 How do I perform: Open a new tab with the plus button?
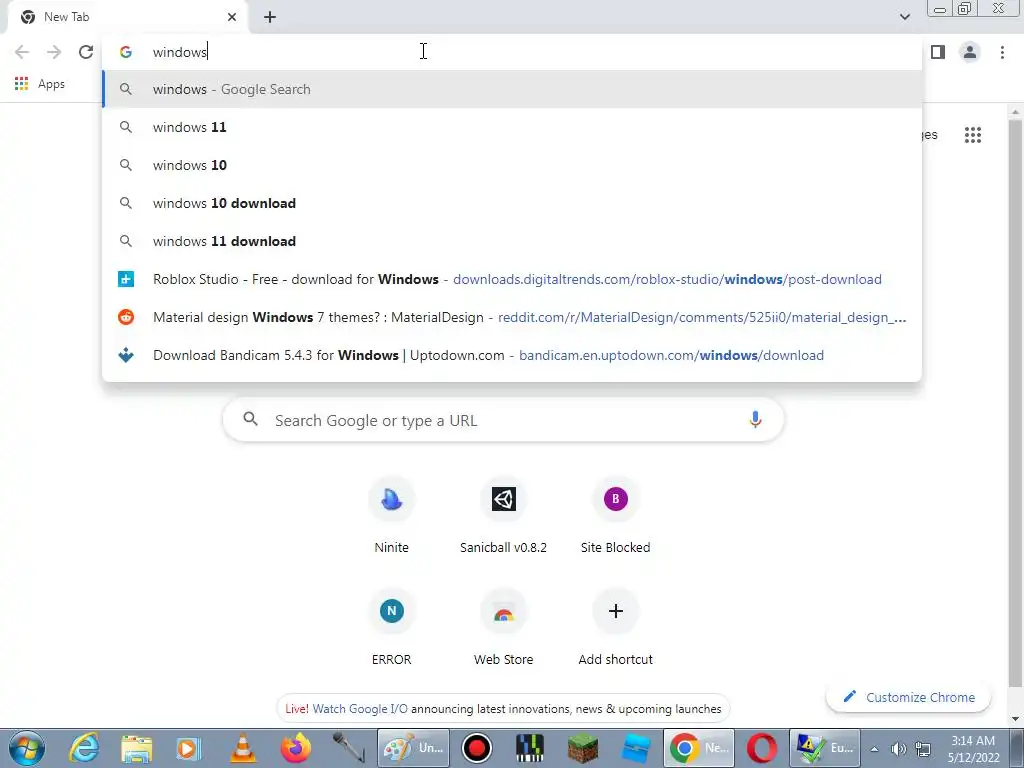[x=270, y=17]
